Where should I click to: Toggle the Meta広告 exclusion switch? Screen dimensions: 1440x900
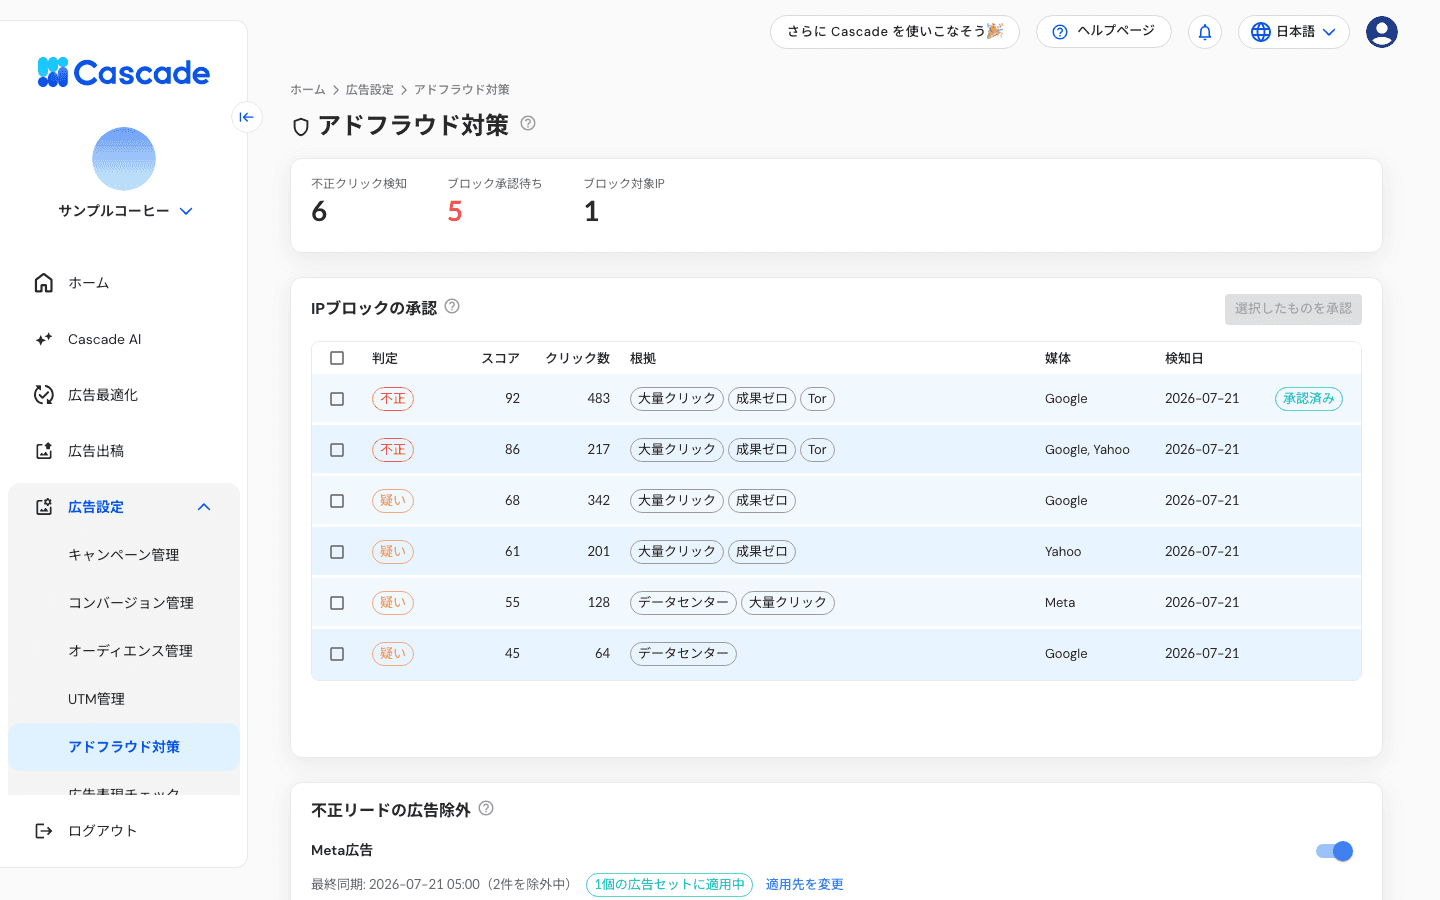pyautogui.click(x=1334, y=851)
